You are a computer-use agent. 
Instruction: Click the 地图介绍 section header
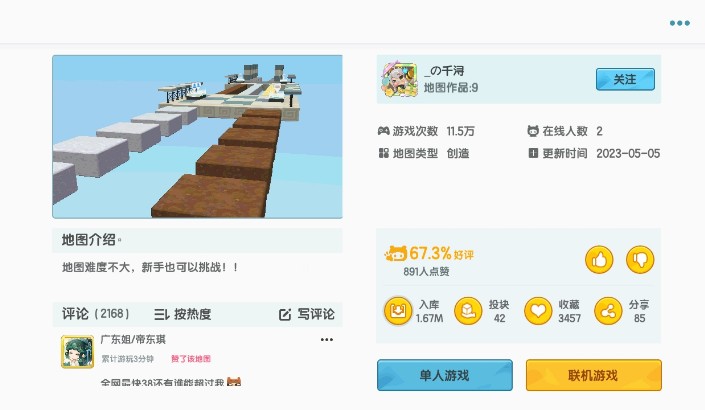89,240
